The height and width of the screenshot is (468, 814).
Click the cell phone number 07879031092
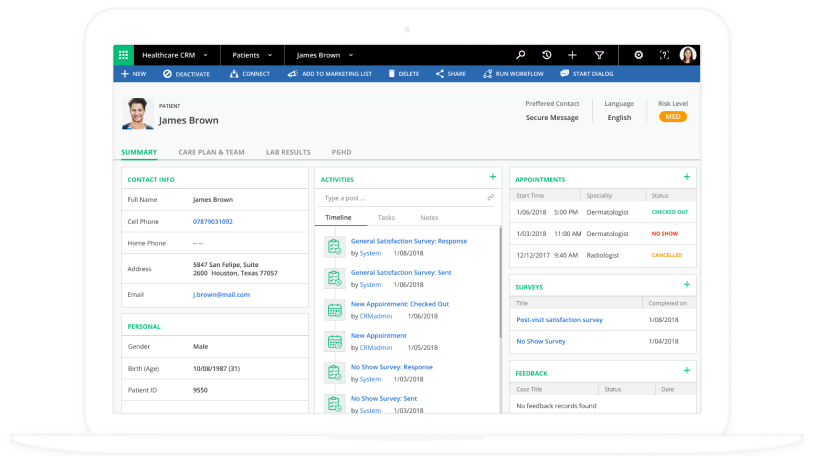[213, 222]
